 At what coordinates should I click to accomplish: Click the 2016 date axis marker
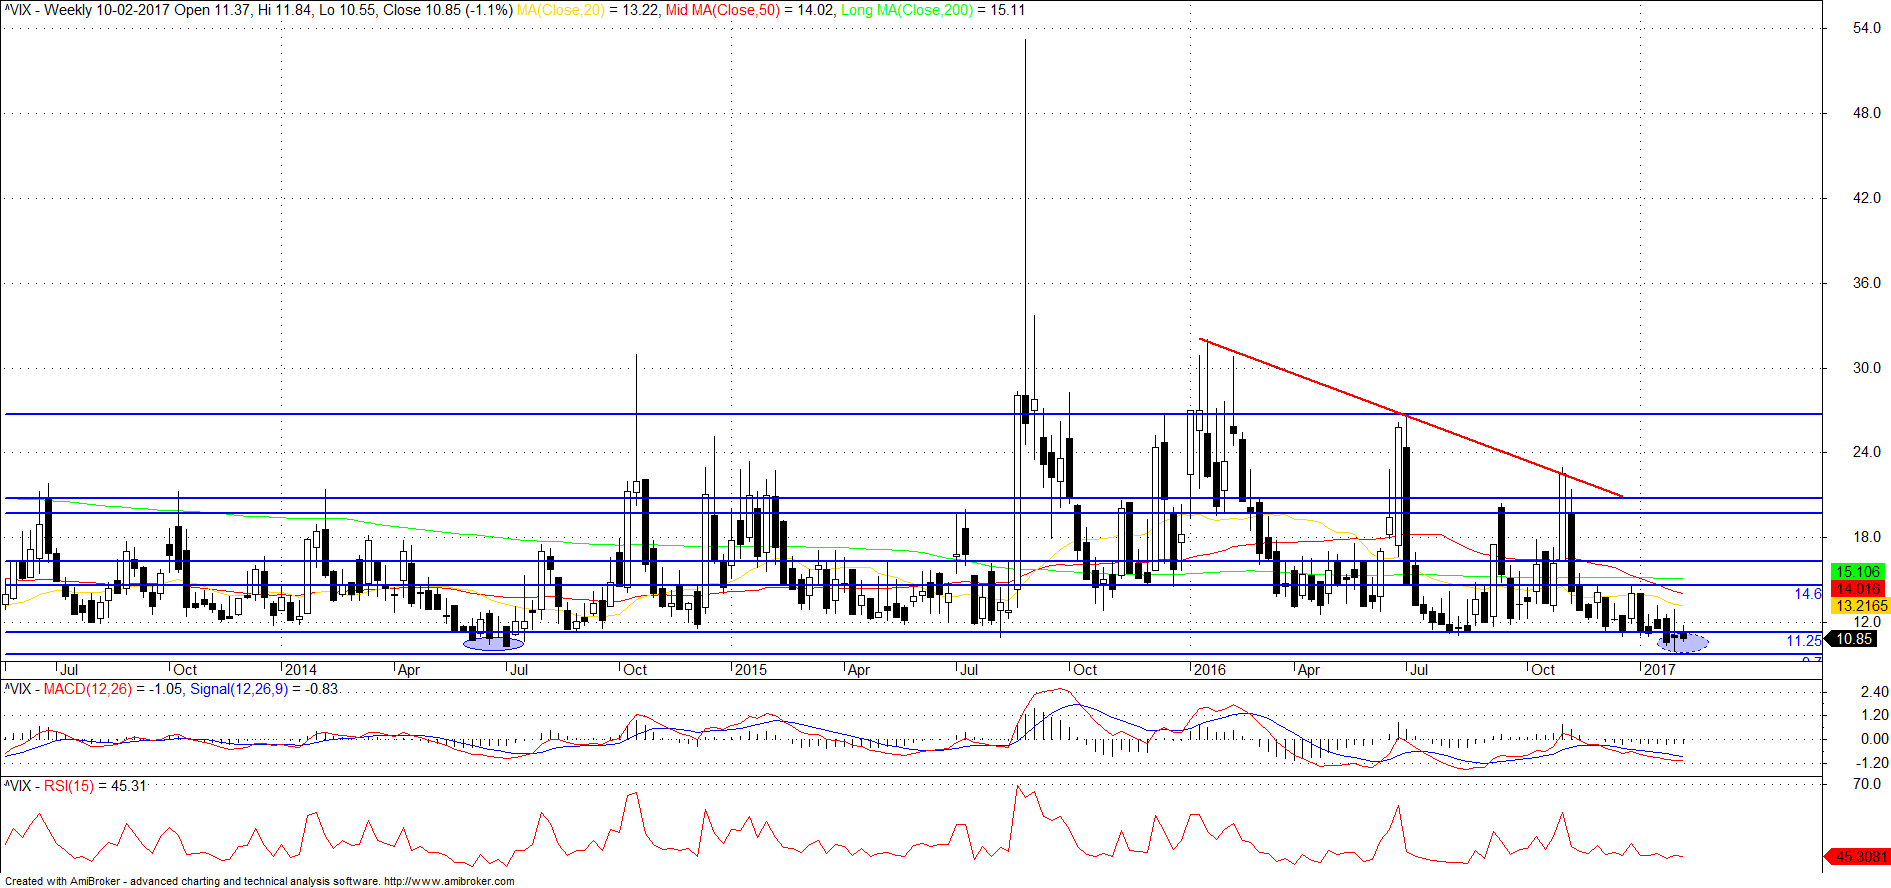point(1209,670)
